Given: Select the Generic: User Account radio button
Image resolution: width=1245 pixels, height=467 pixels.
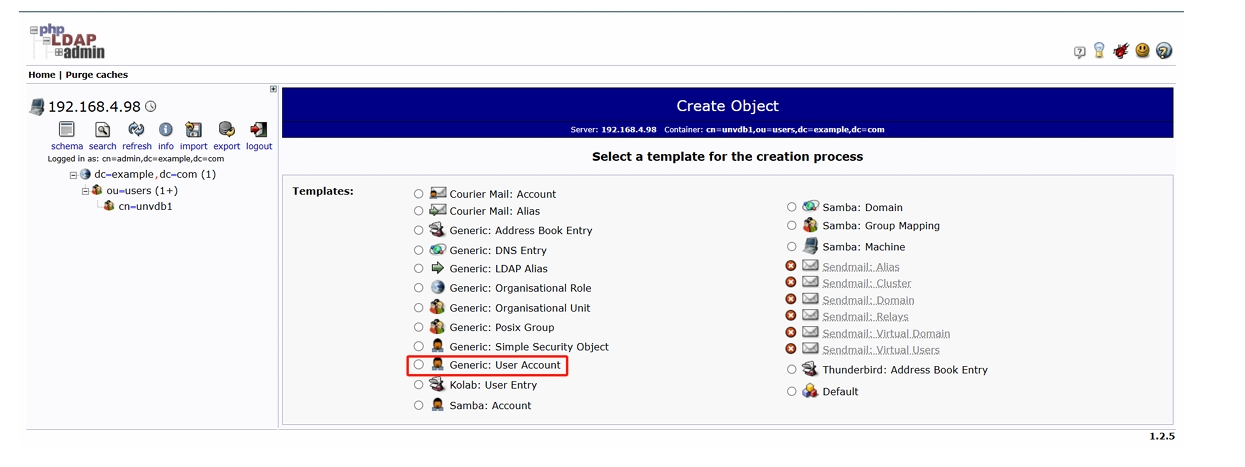Looking at the screenshot, I should click(x=419, y=366).
